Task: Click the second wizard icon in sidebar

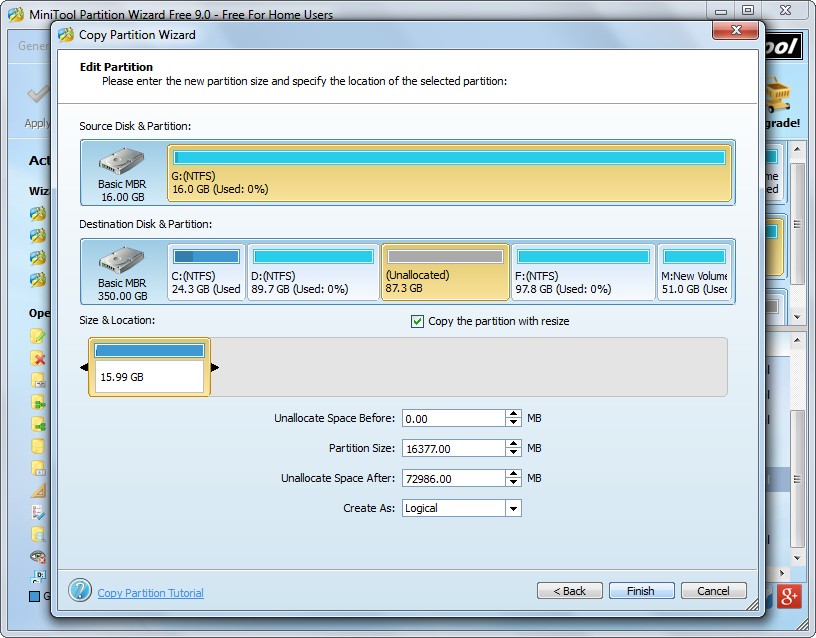Action: pos(37,236)
